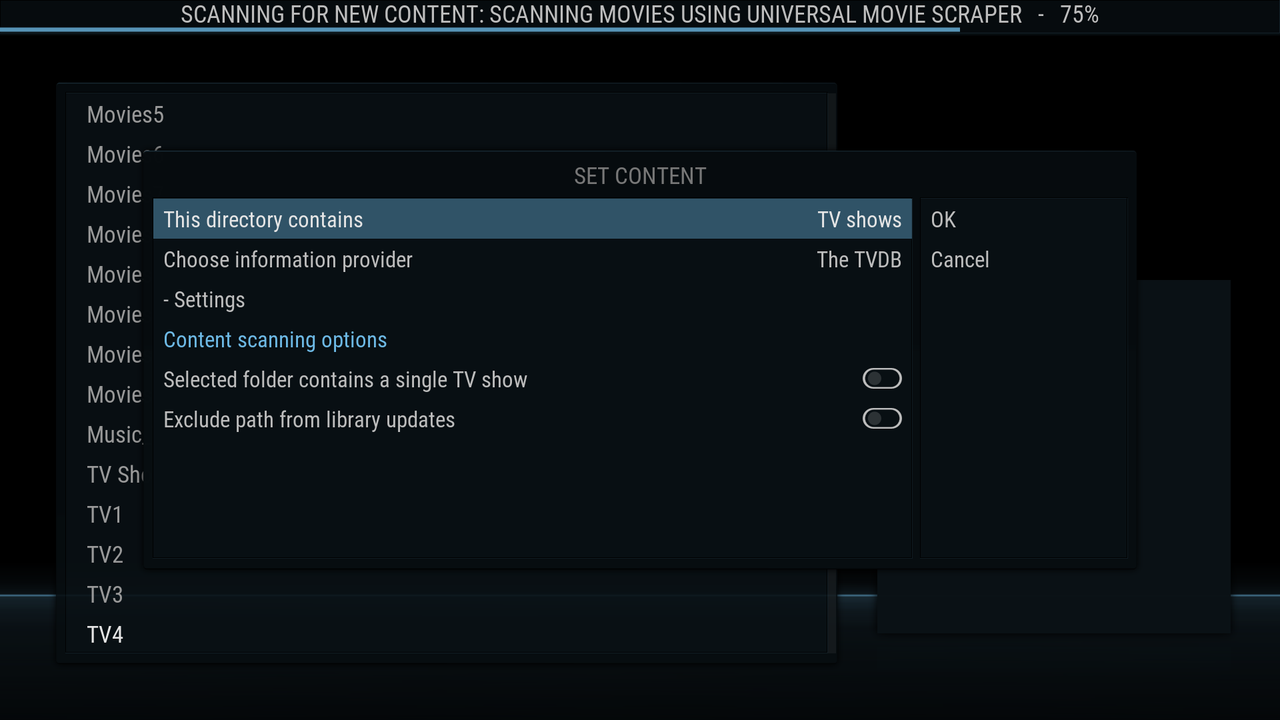Click the 'The TVDB' provider value
1280x720 pixels.
point(859,260)
